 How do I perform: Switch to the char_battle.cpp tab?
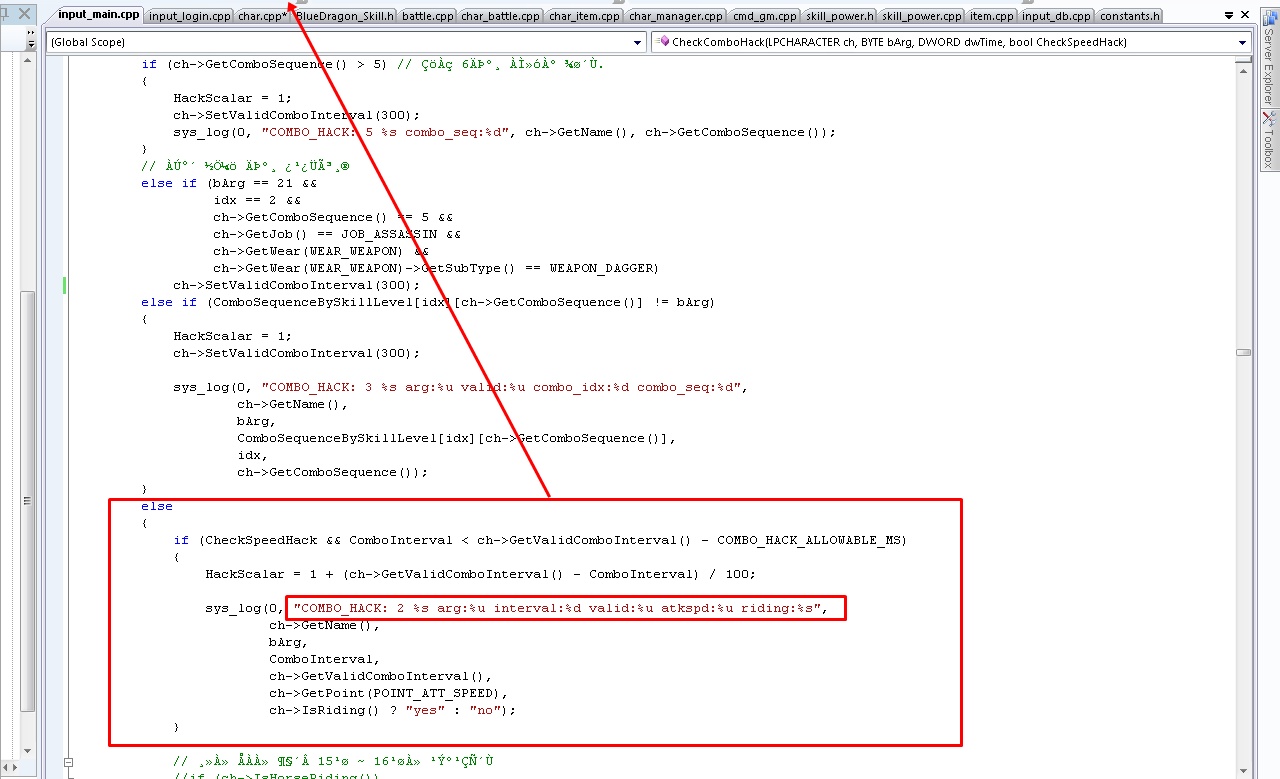tap(500, 15)
